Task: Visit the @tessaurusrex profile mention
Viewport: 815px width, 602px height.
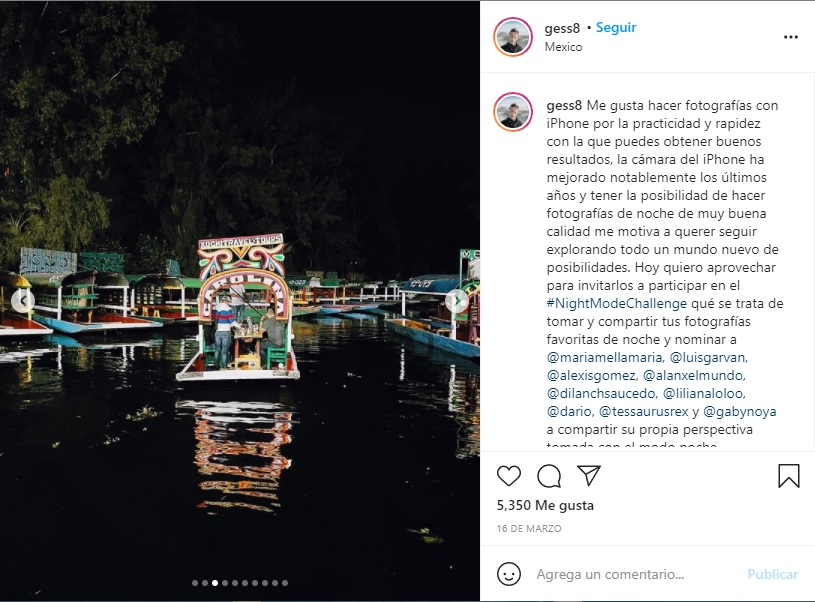Action: (x=643, y=412)
